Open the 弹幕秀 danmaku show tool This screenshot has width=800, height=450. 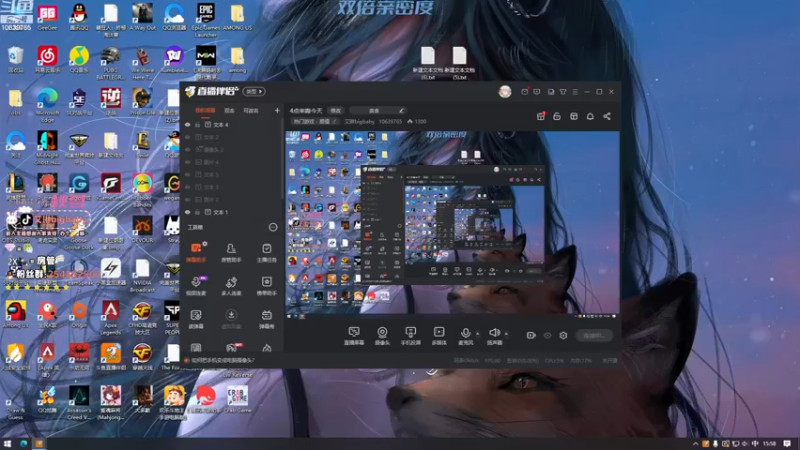pyautogui.click(x=266, y=319)
